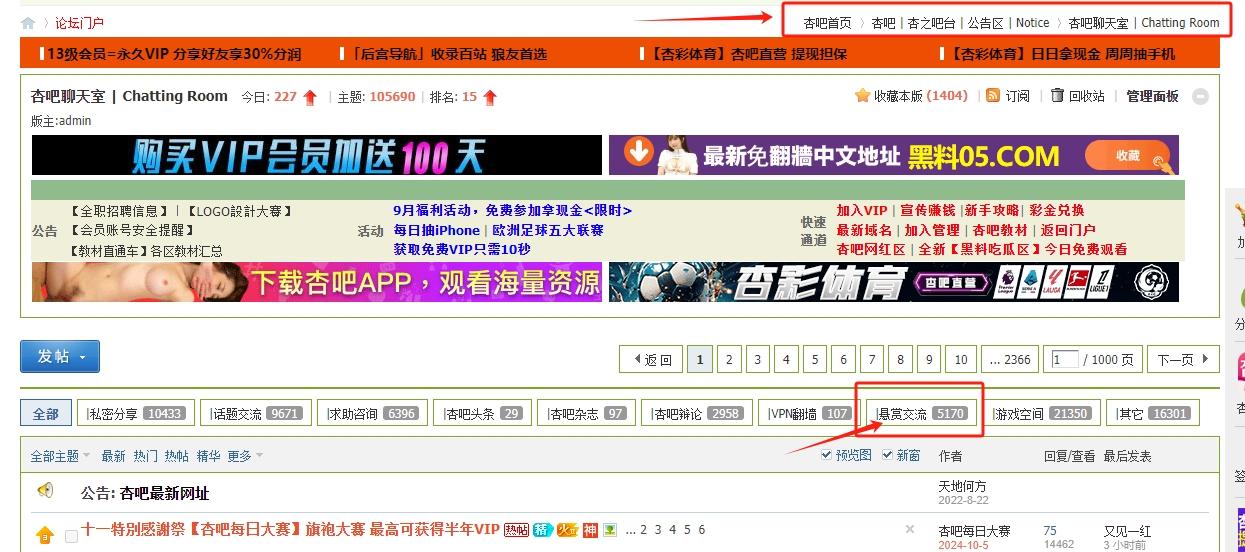Switch to the 游戏空间 category tab
This screenshot has width=1245, height=552.
pyautogui.click(x=1040, y=414)
